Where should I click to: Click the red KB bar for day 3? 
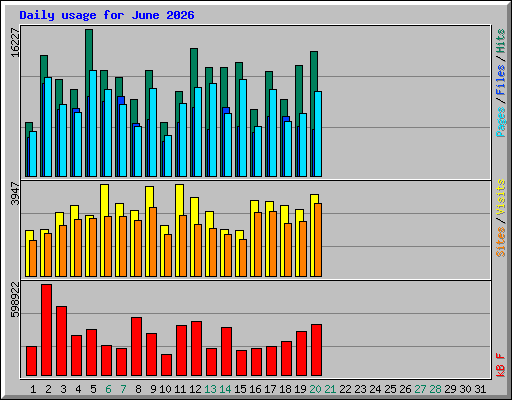(x=61, y=341)
